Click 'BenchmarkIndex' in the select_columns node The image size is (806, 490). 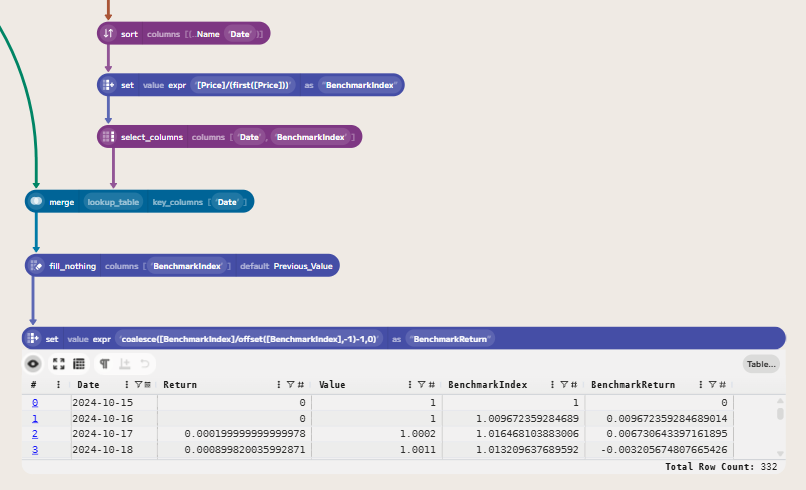tap(310, 137)
